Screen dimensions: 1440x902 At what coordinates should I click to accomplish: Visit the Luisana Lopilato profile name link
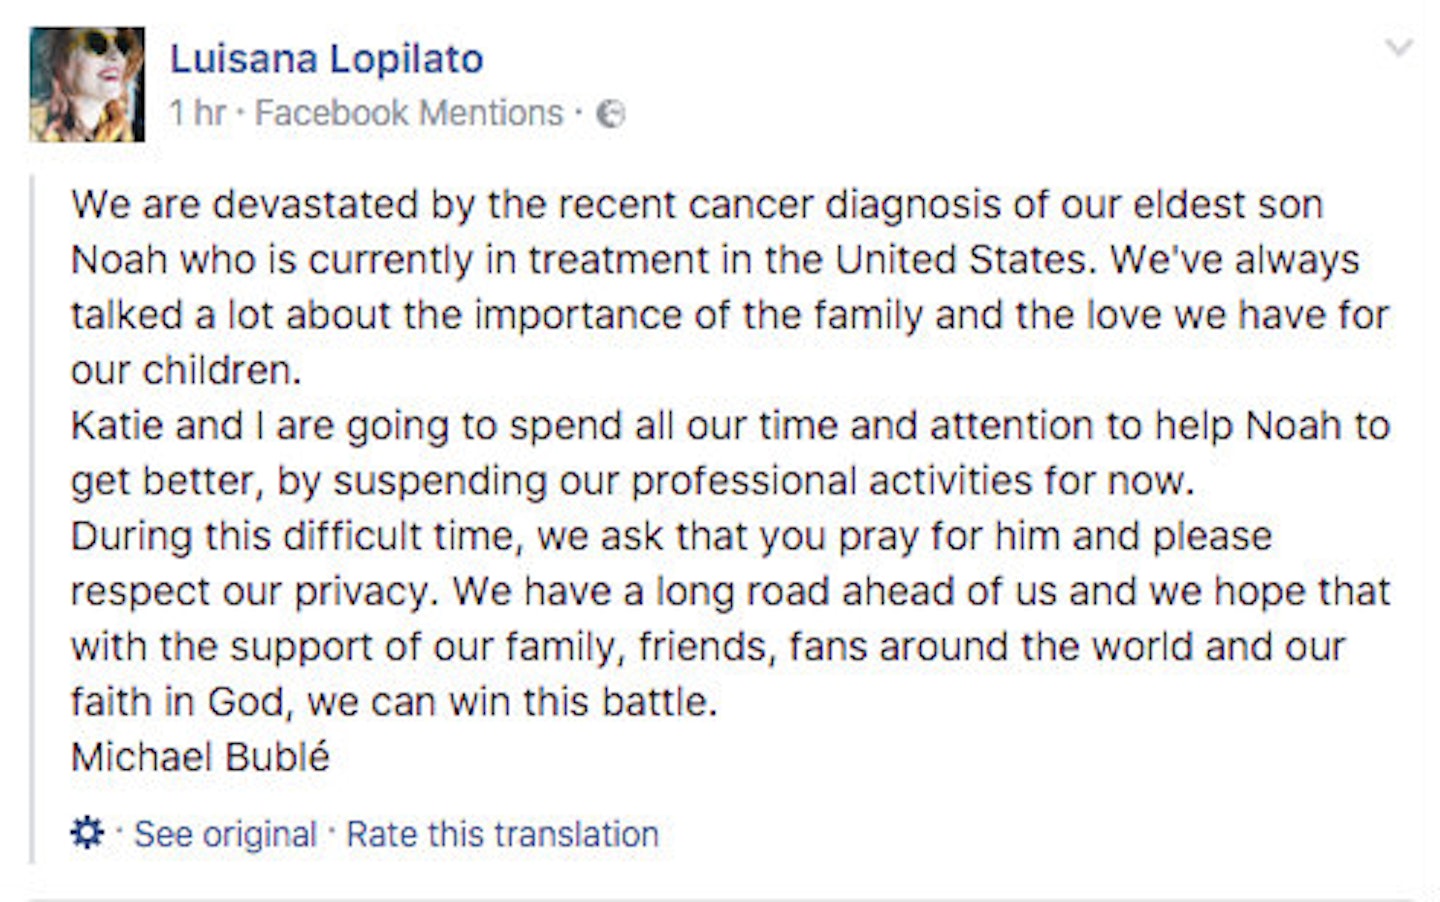pos(327,59)
